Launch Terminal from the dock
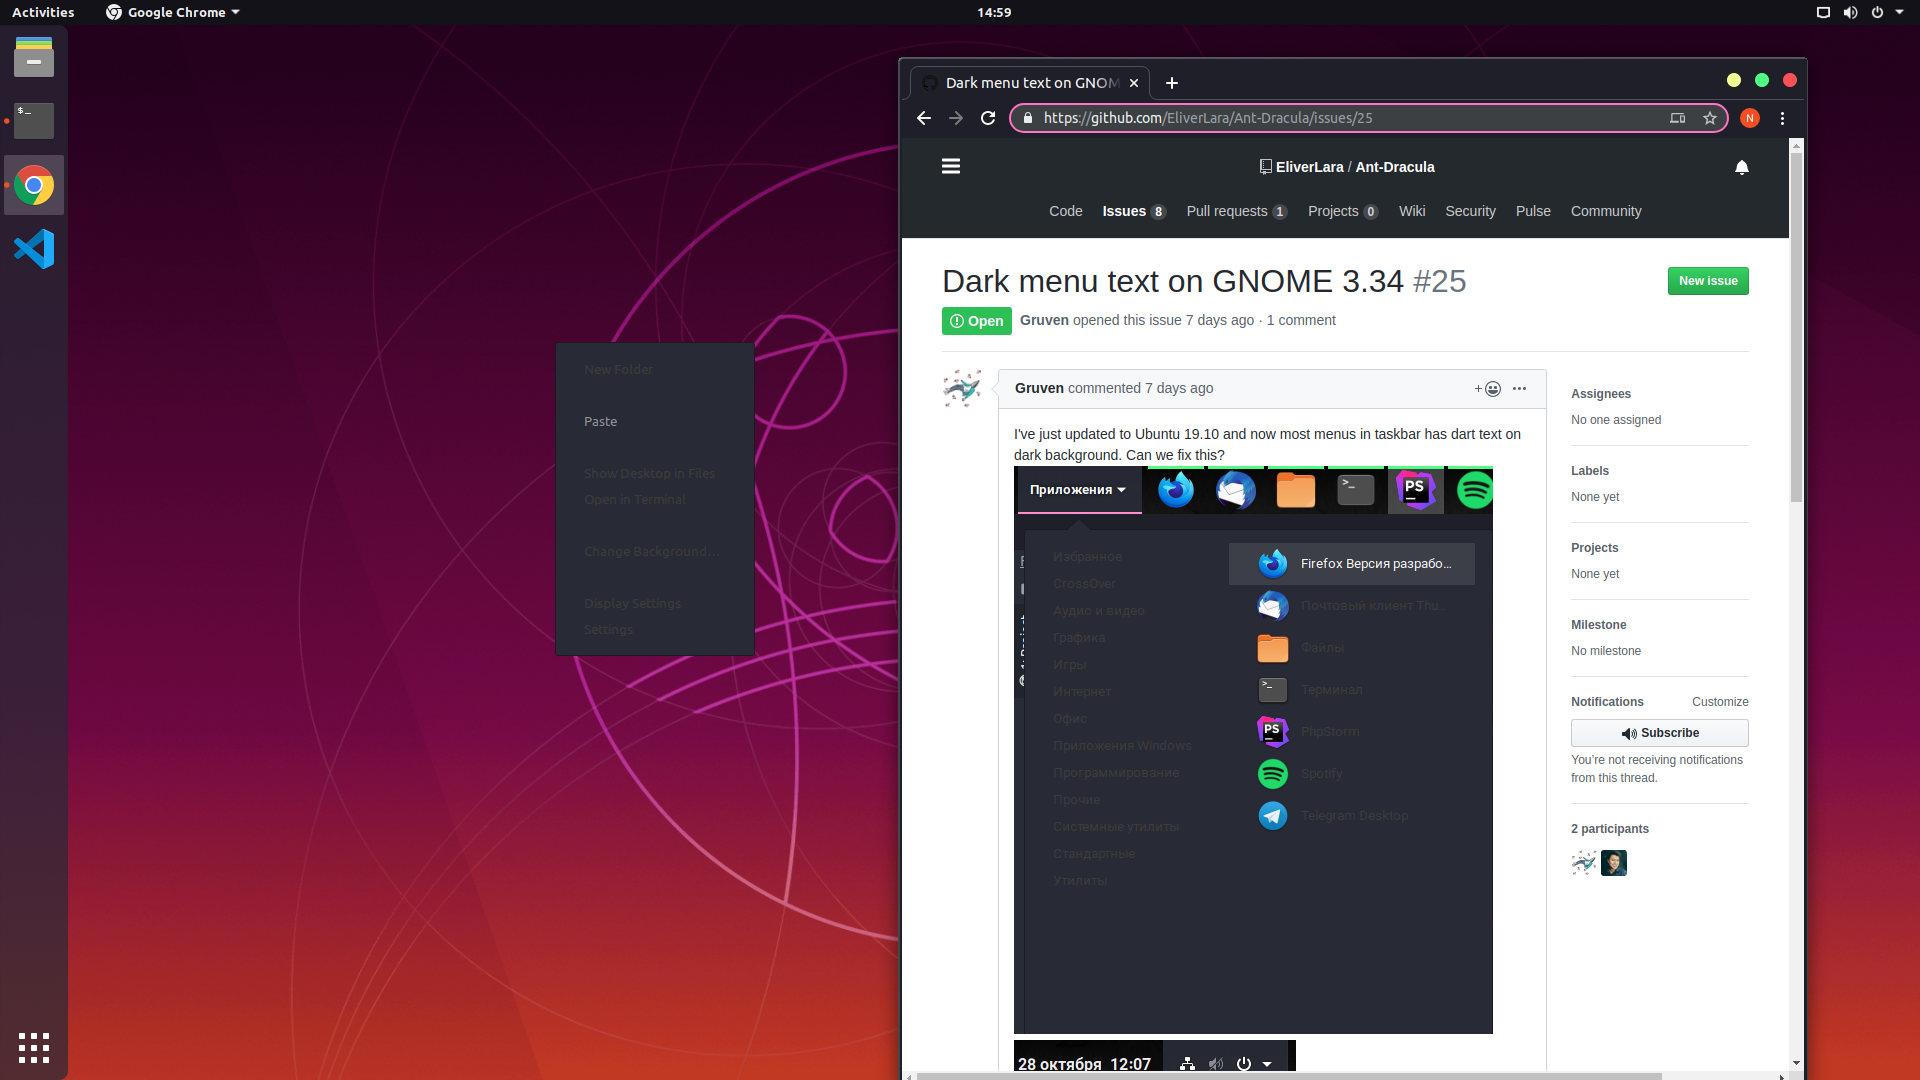Screen dimensions: 1920x1080 [x=34, y=121]
